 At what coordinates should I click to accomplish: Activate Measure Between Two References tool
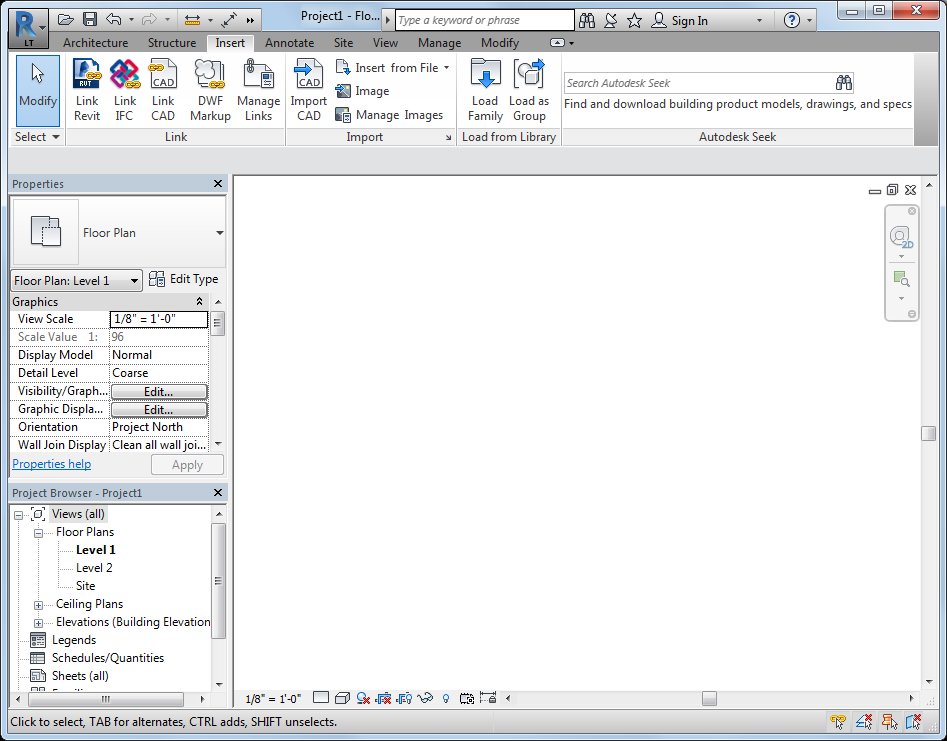tap(192, 20)
